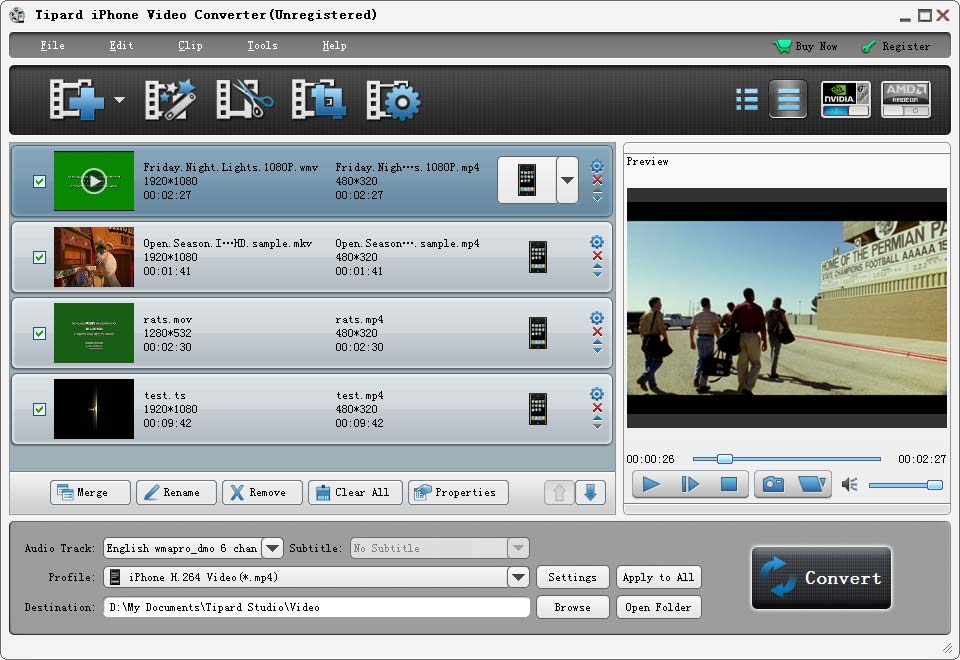Select the test.ts thumbnail
Viewport: 960px width, 660px height.
click(x=94, y=409)
